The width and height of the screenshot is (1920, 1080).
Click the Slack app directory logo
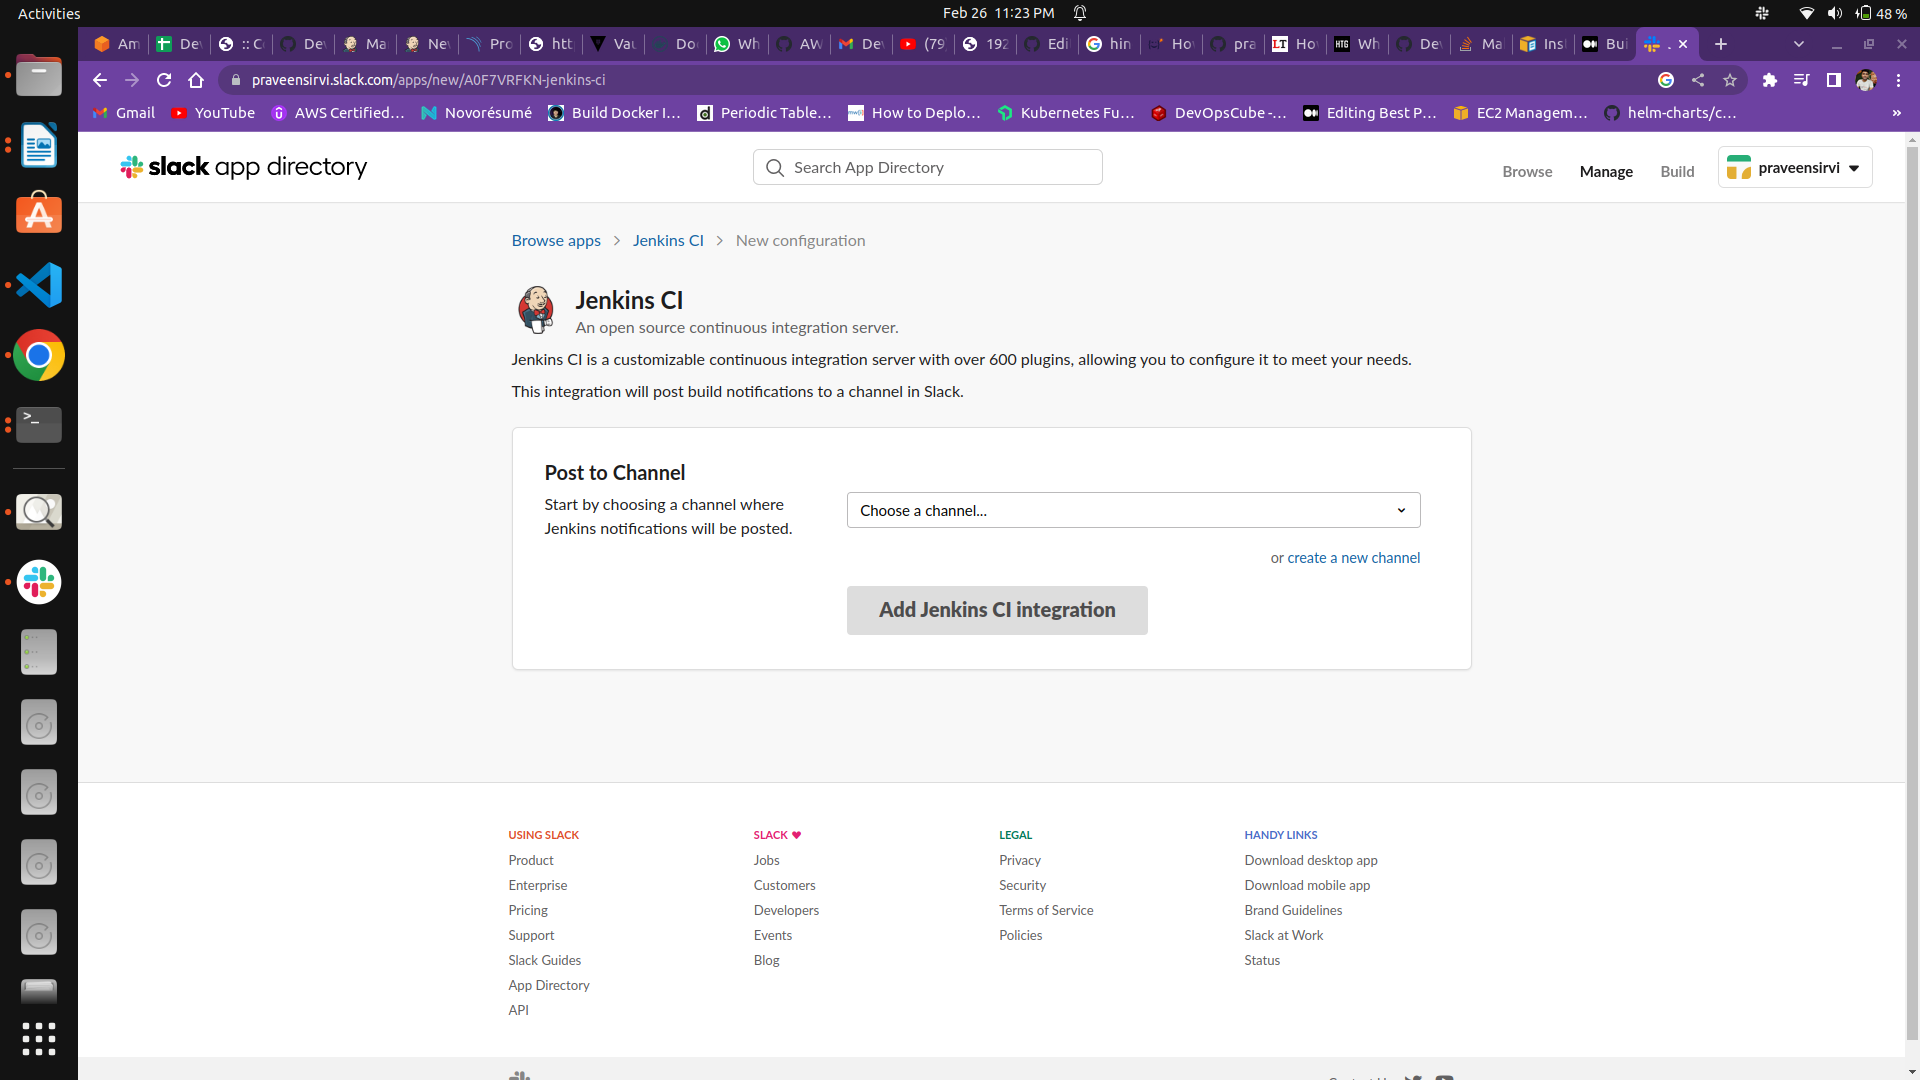(243, 167)
